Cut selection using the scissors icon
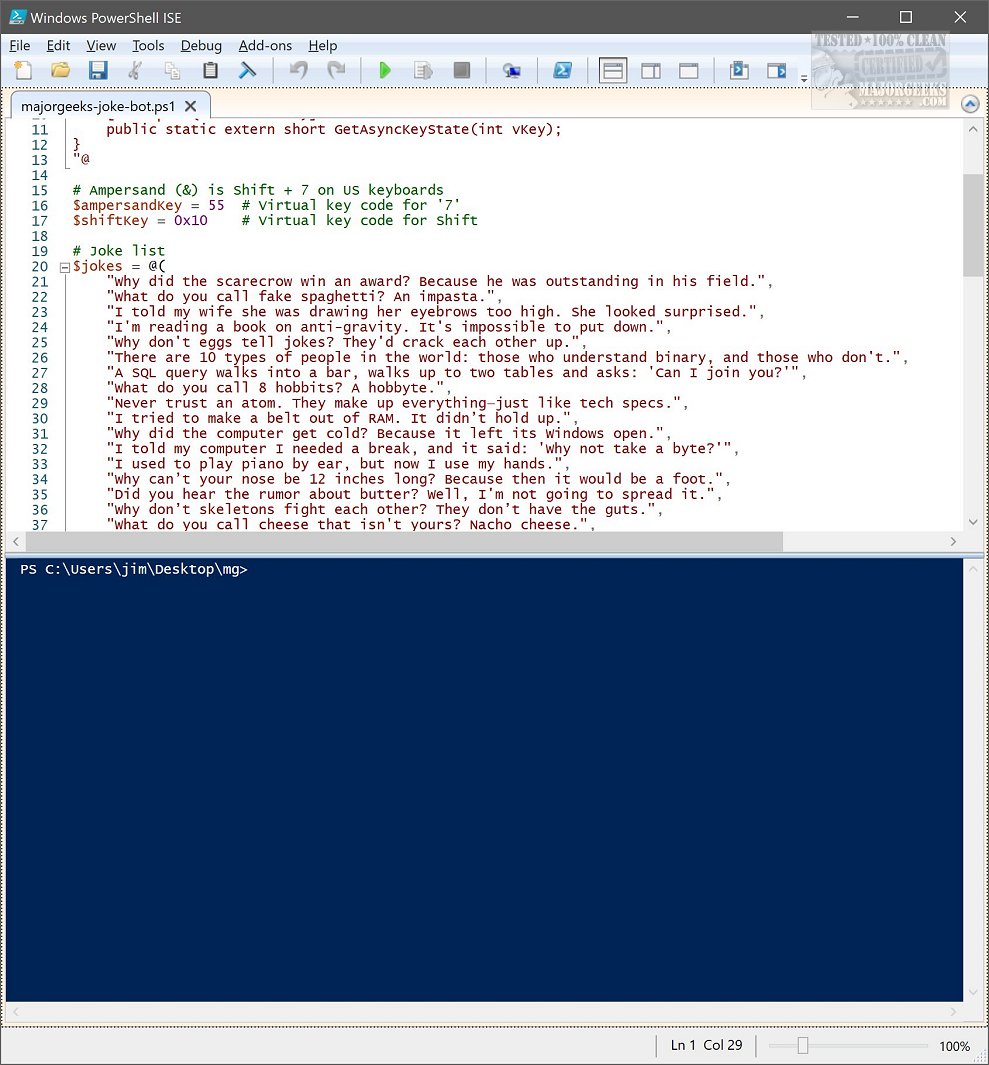This screenshot has width=989, height=1065. [135, 70]
